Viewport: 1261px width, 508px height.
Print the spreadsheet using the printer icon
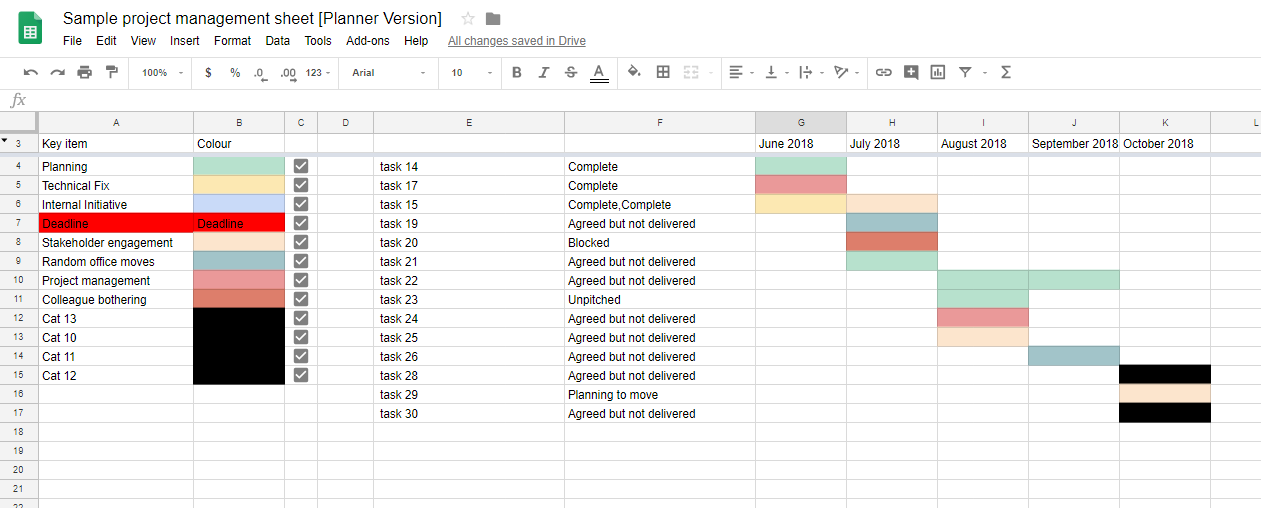[84, 72]
